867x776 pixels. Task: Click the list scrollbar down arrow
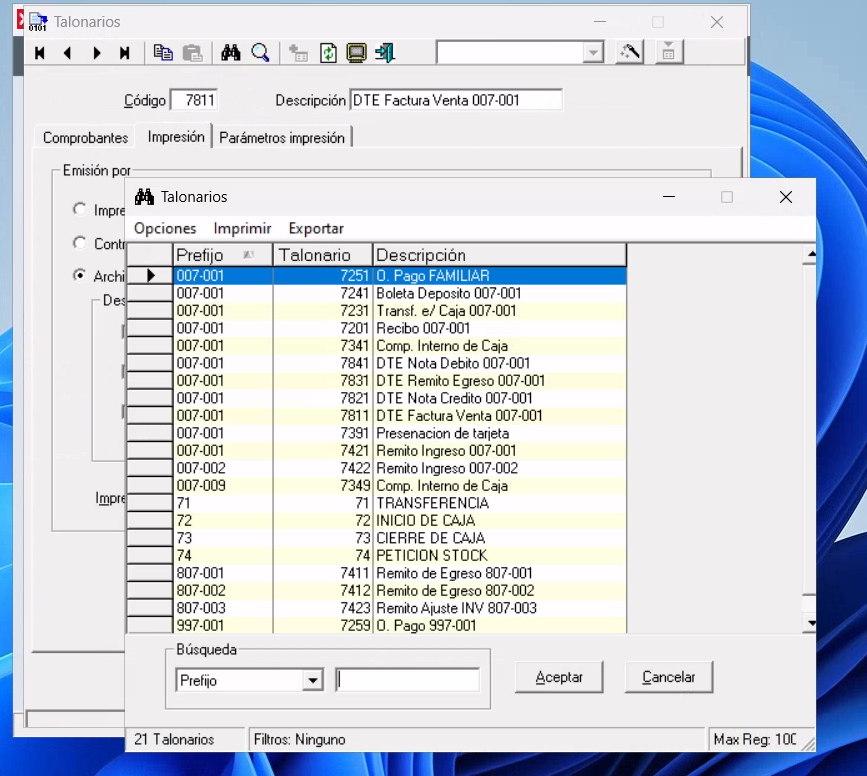810,624
